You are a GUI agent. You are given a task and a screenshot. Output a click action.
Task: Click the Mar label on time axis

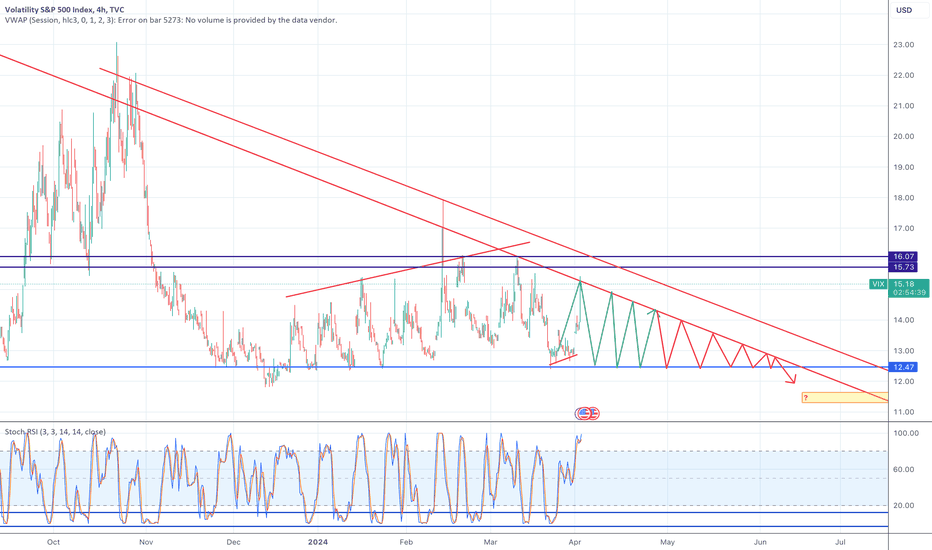pos(490,542)
